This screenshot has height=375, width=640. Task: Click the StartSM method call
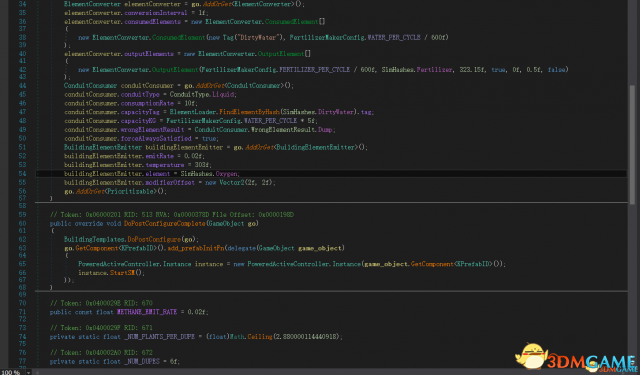point(122,273)
